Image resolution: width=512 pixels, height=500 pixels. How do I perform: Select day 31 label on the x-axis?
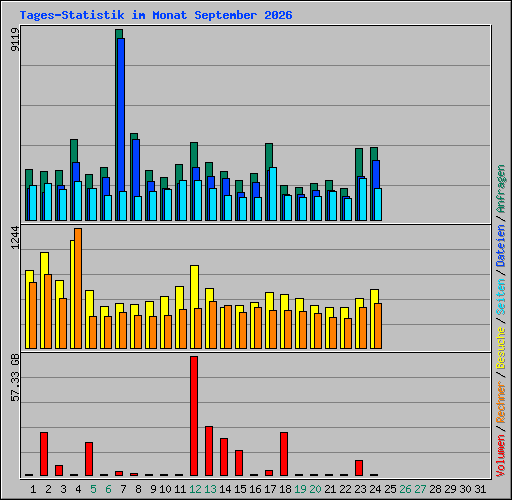point(480,489)
